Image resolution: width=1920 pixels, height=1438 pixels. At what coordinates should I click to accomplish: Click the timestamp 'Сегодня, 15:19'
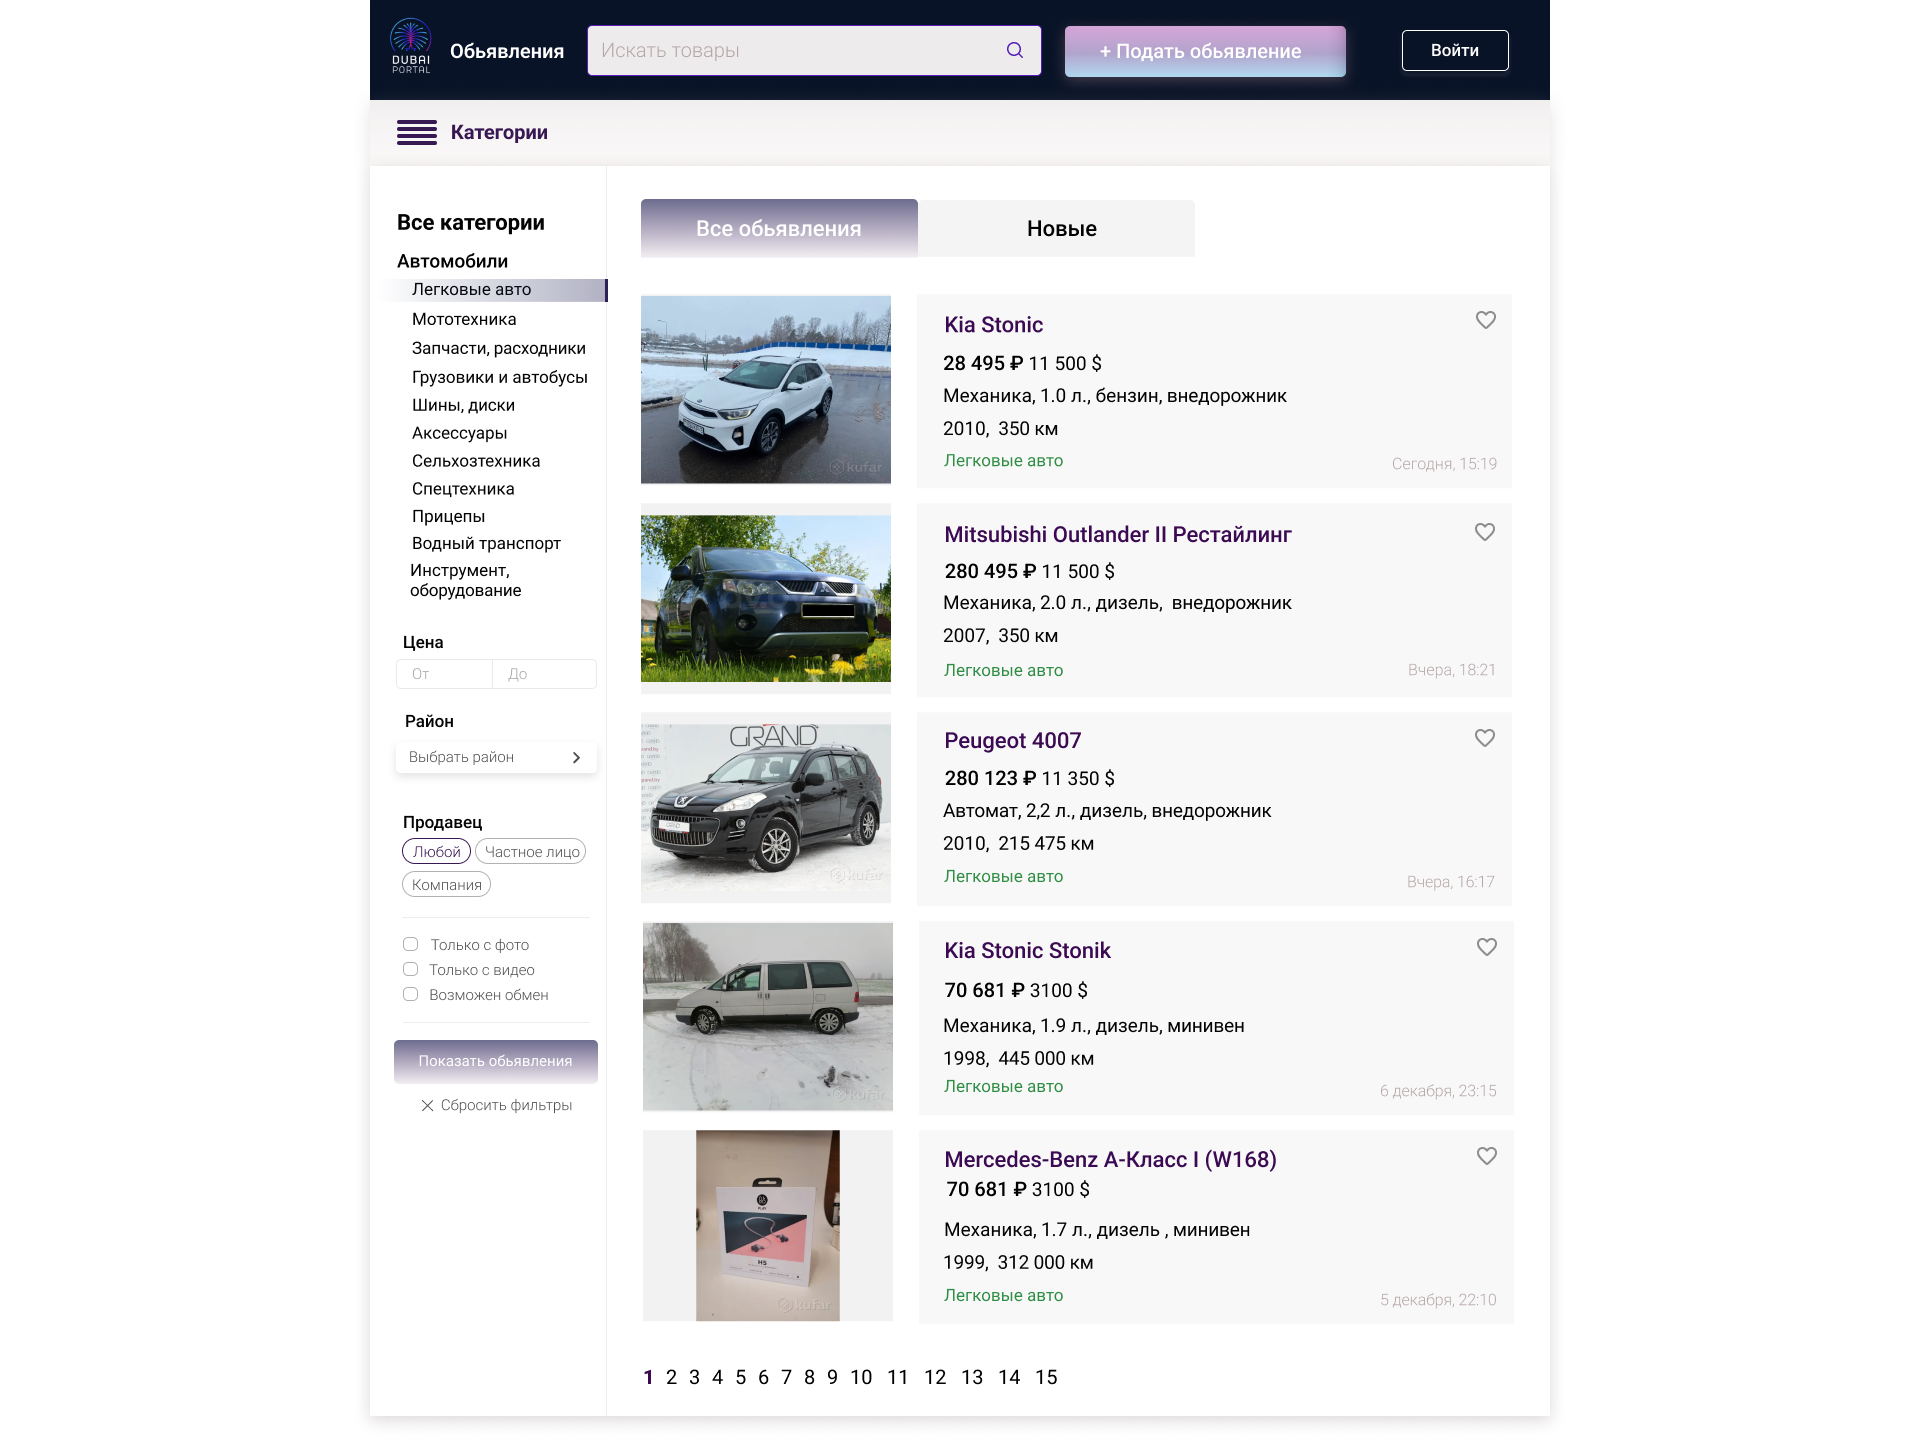coord(1444,464)
